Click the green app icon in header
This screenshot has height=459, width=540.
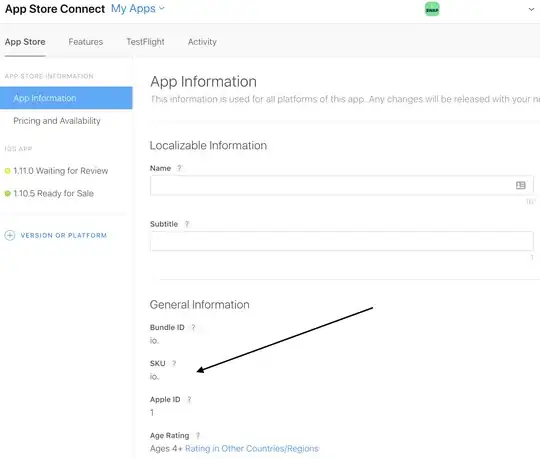tap(432, 9)
